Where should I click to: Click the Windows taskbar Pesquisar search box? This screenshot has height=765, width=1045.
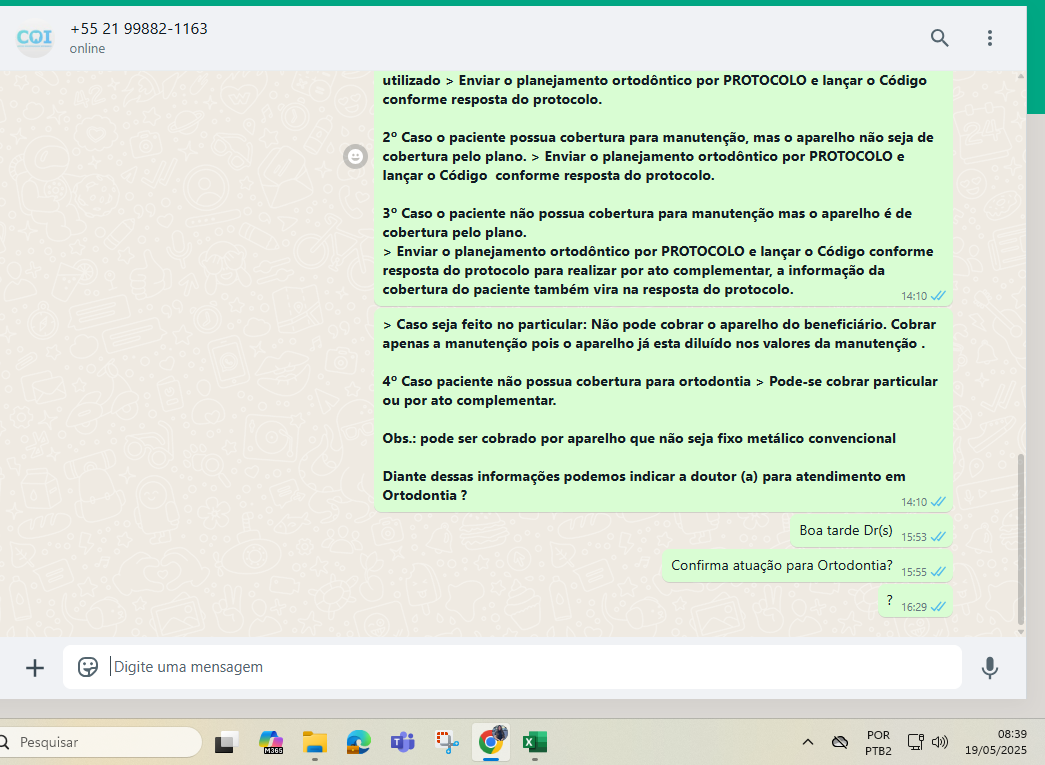click(x=100, y=742)
